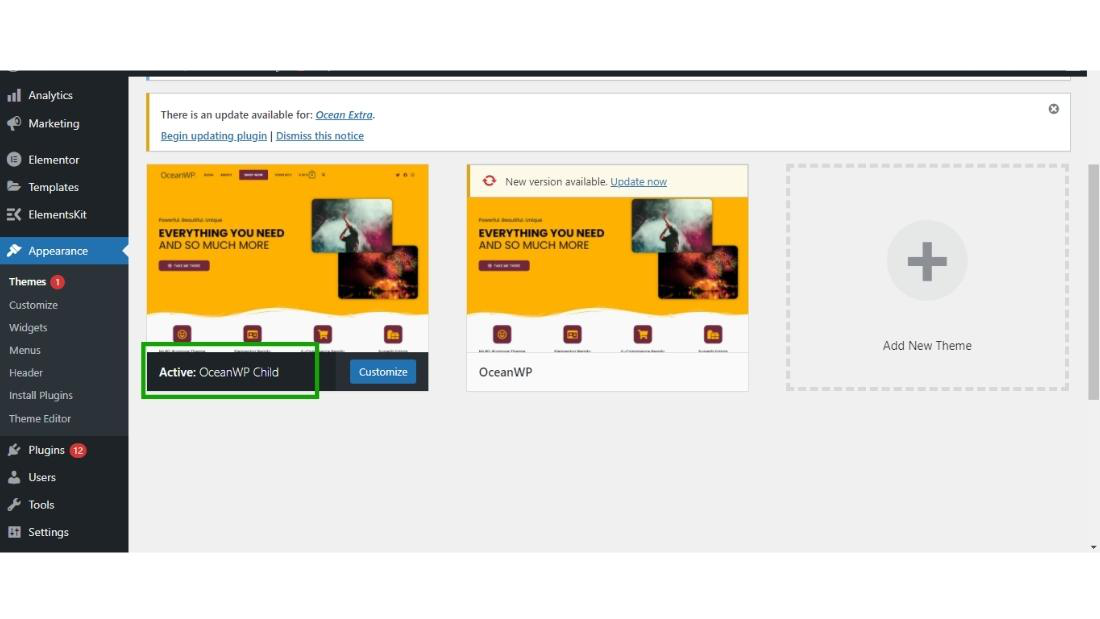Click the OceanWP theme screenshot

coord(608,275)
